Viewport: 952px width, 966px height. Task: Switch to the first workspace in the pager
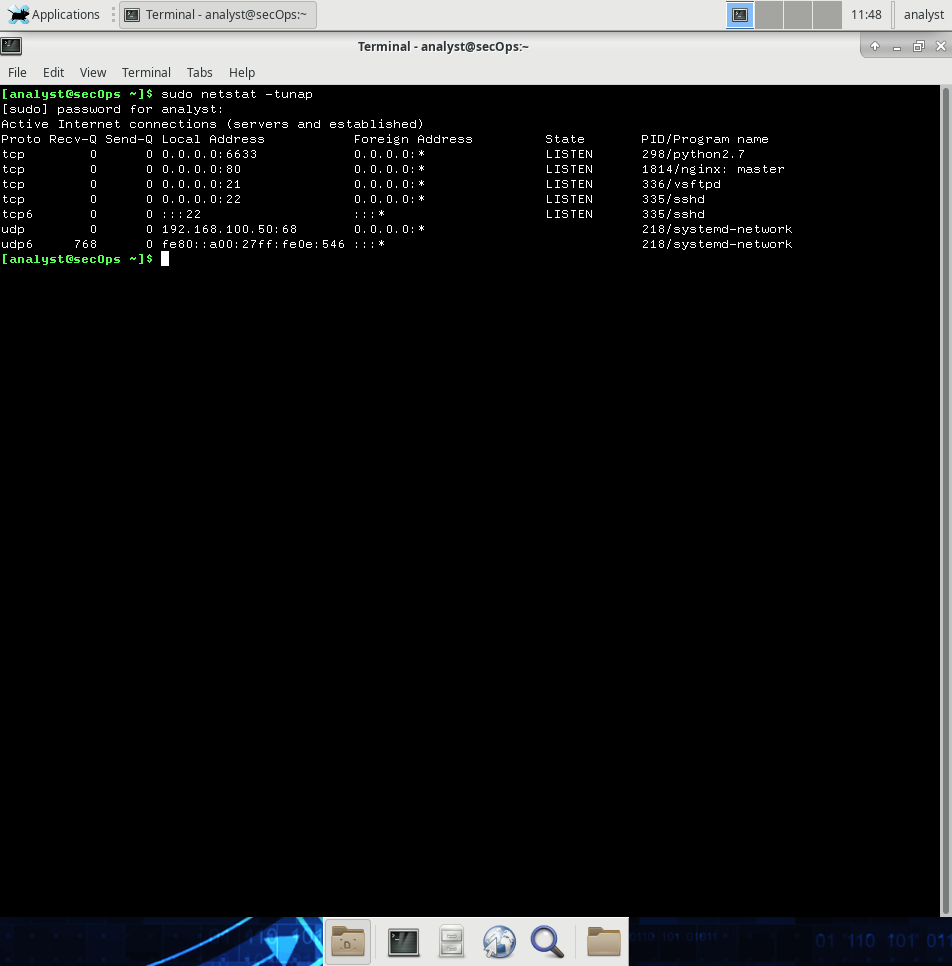point(740,15)
